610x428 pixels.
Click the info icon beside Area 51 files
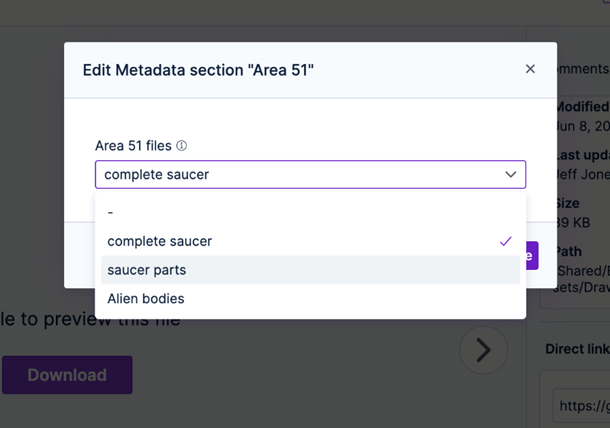point(181,146)
